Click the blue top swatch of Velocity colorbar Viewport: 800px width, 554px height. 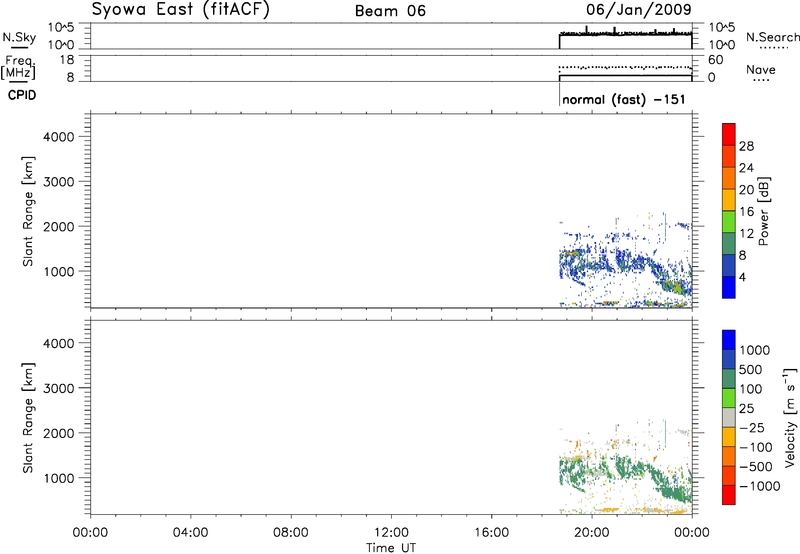point(729,340)
